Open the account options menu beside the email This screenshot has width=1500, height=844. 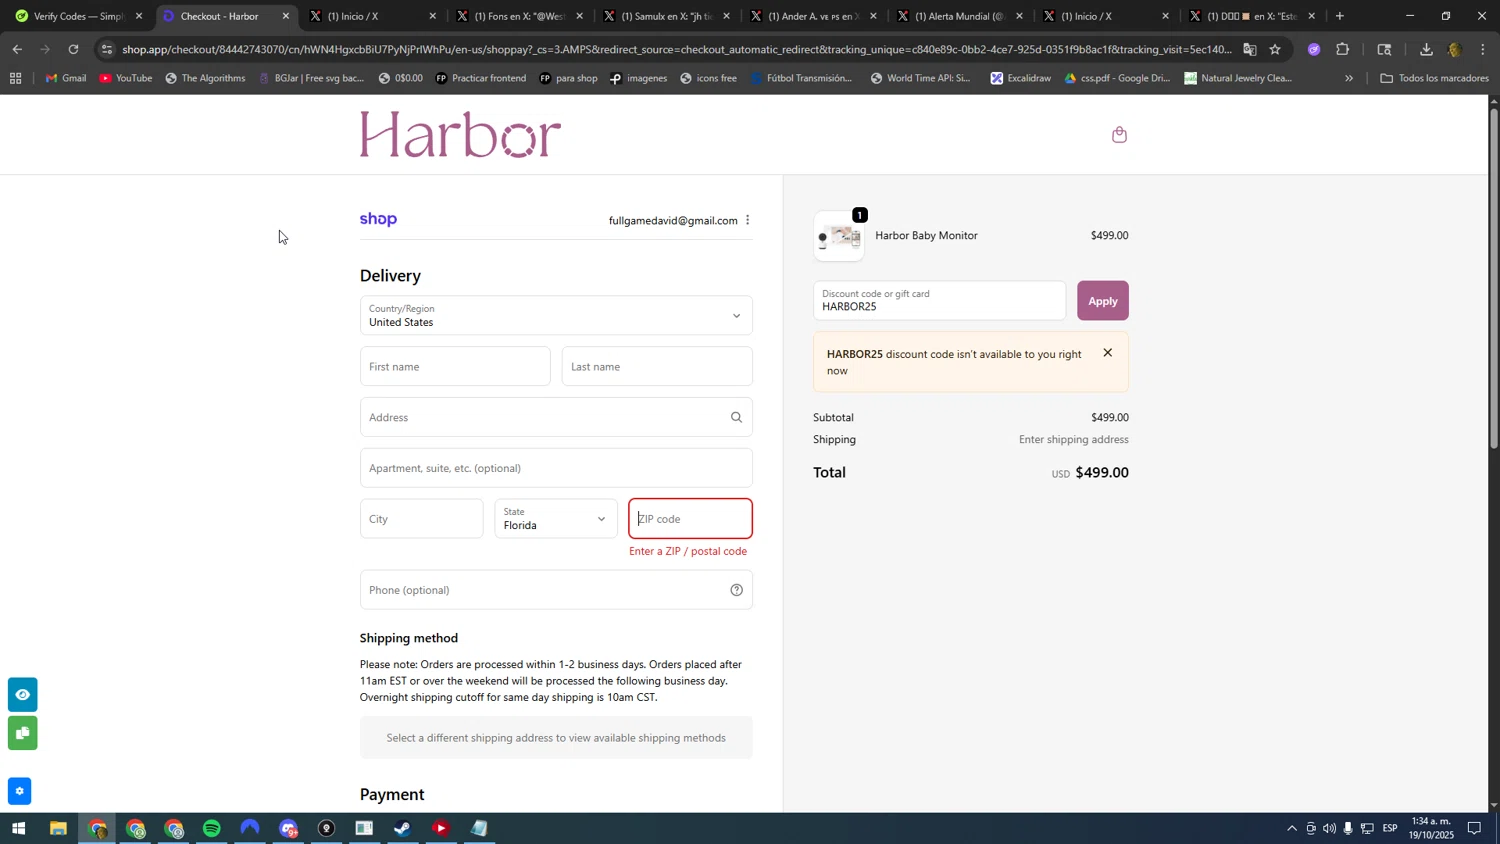747,220
